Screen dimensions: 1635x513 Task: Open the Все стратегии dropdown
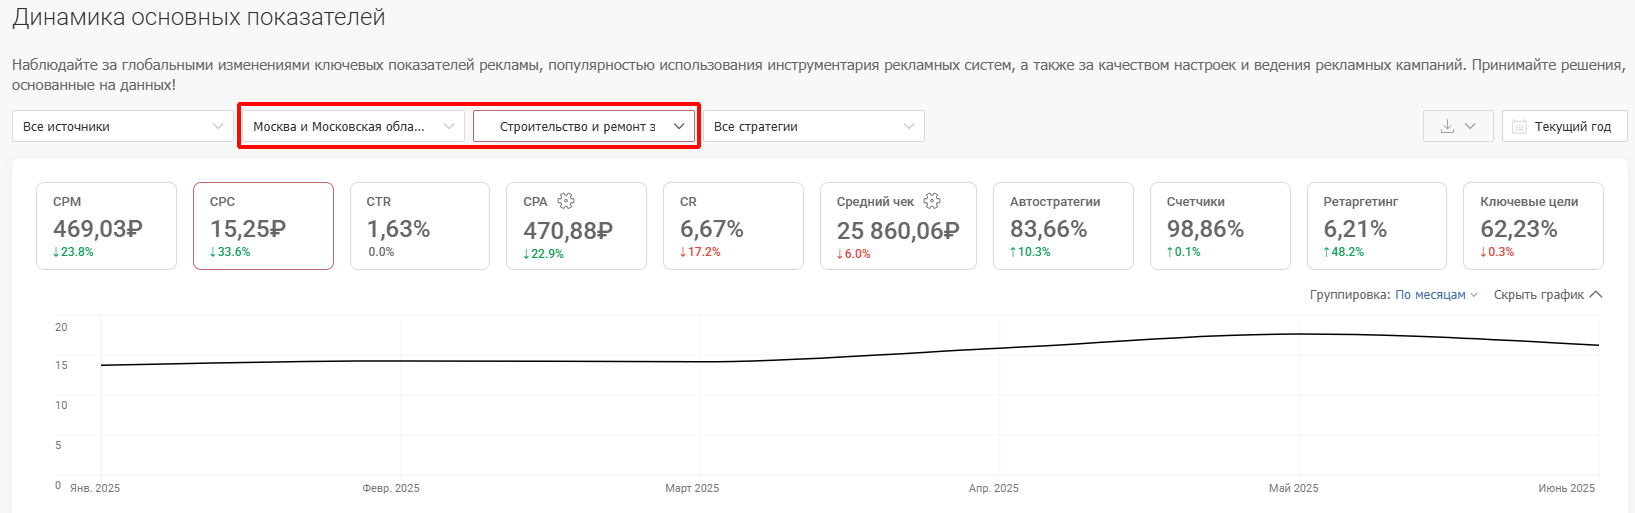pos(814,126)
